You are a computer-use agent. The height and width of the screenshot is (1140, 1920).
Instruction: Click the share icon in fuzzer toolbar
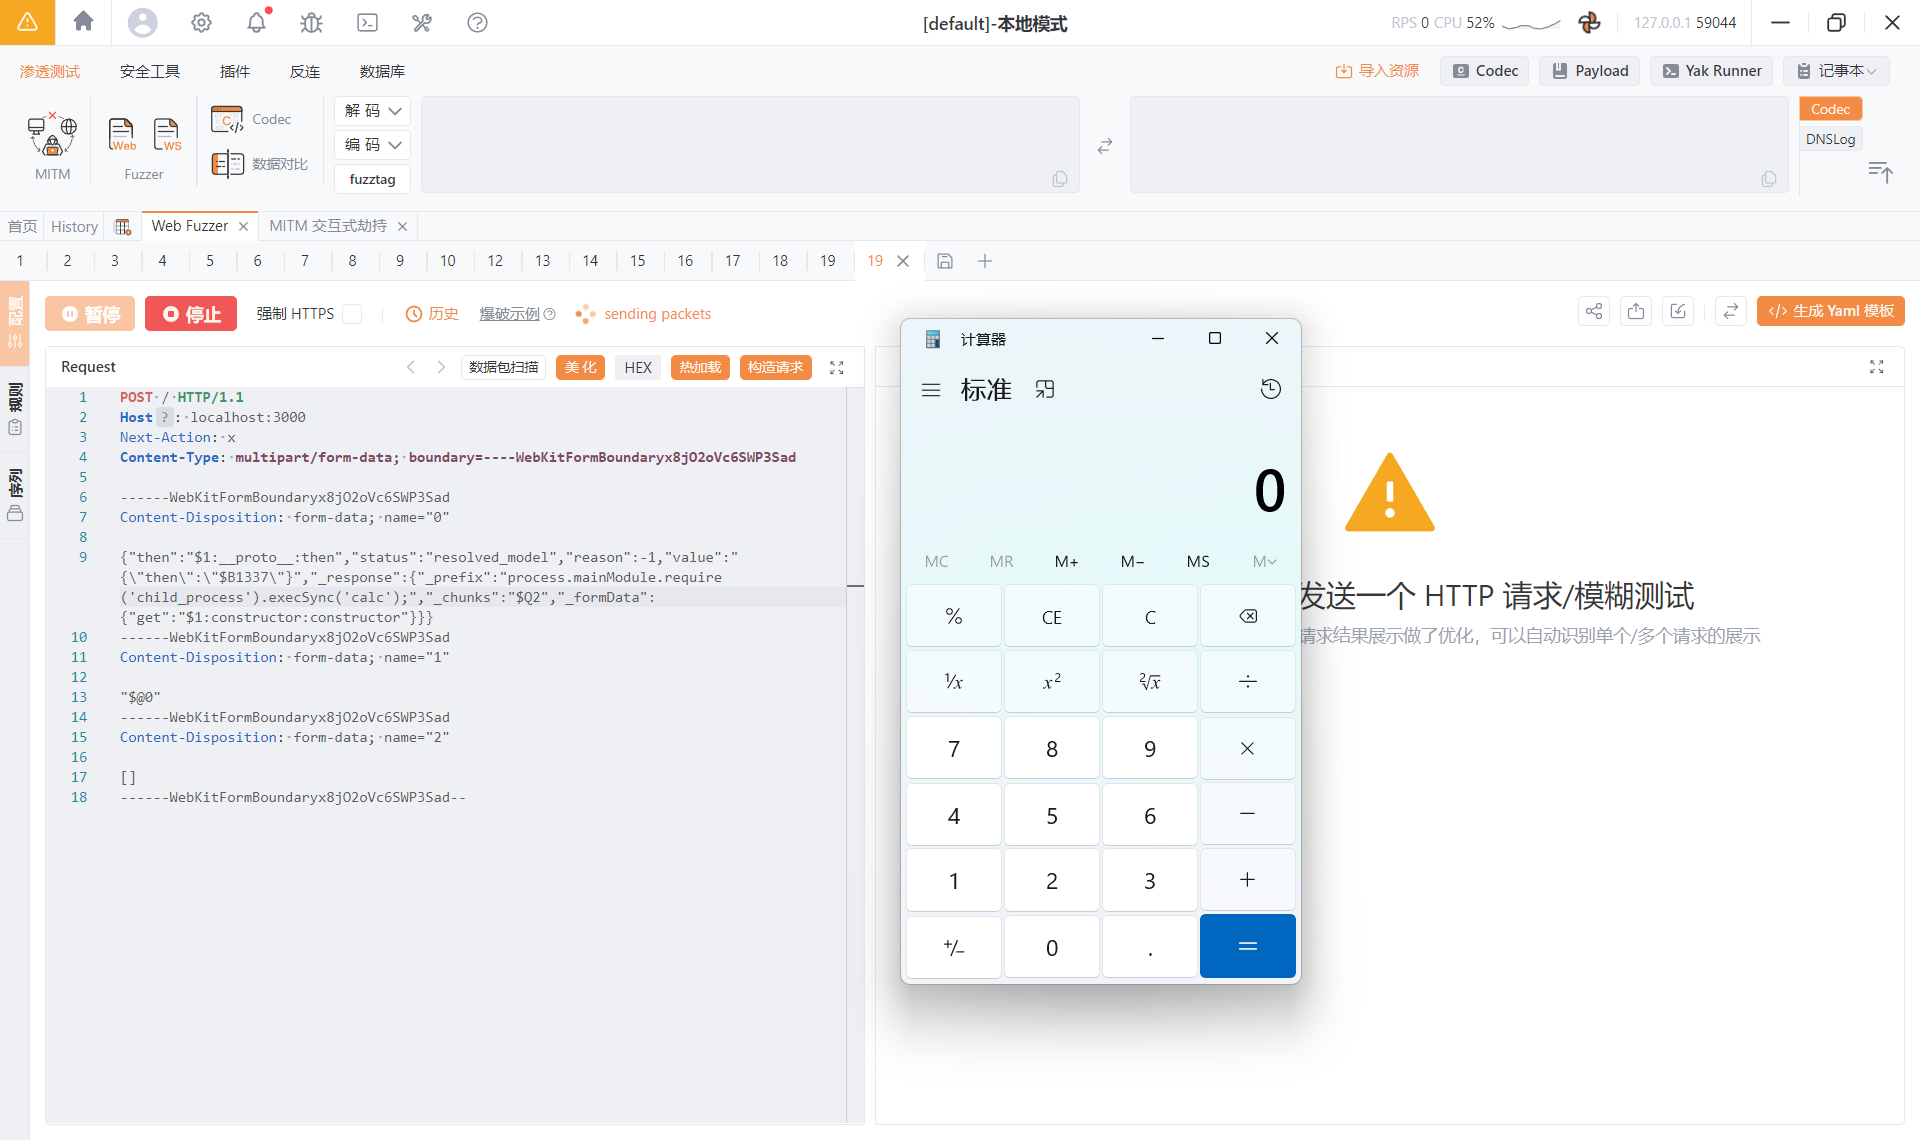pos(1594,312)
